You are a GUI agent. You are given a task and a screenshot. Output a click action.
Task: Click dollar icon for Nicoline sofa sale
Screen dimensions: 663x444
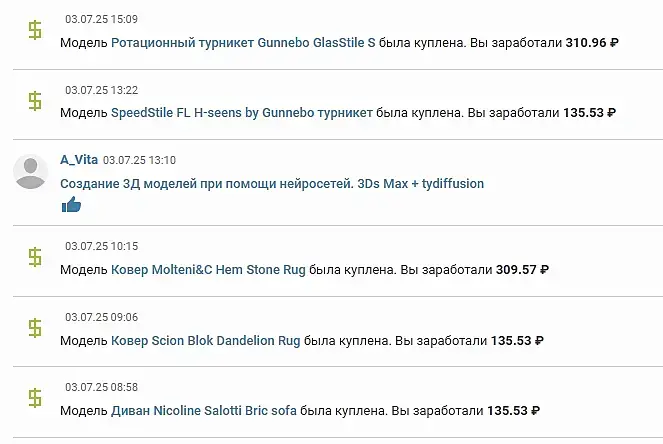point(35,398)
